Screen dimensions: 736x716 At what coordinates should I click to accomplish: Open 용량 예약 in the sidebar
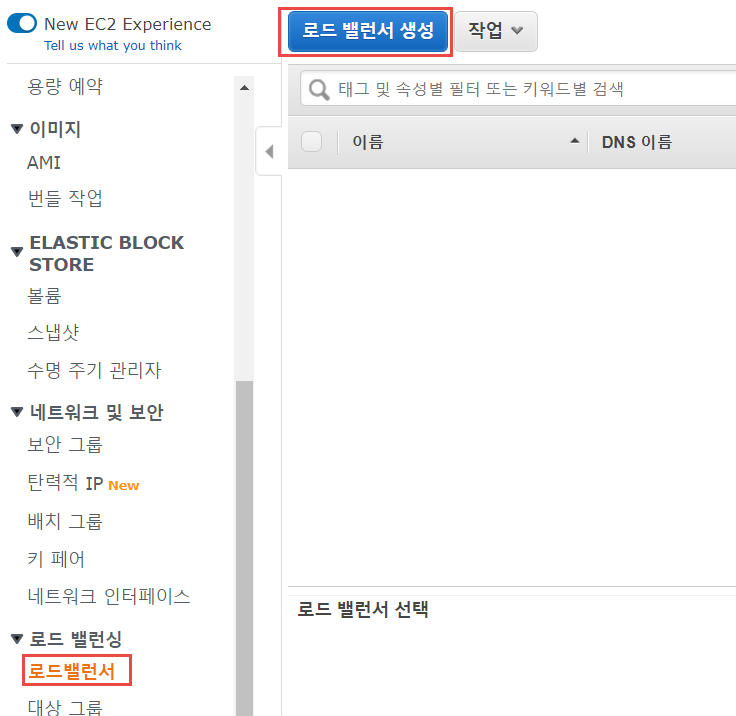65,86
